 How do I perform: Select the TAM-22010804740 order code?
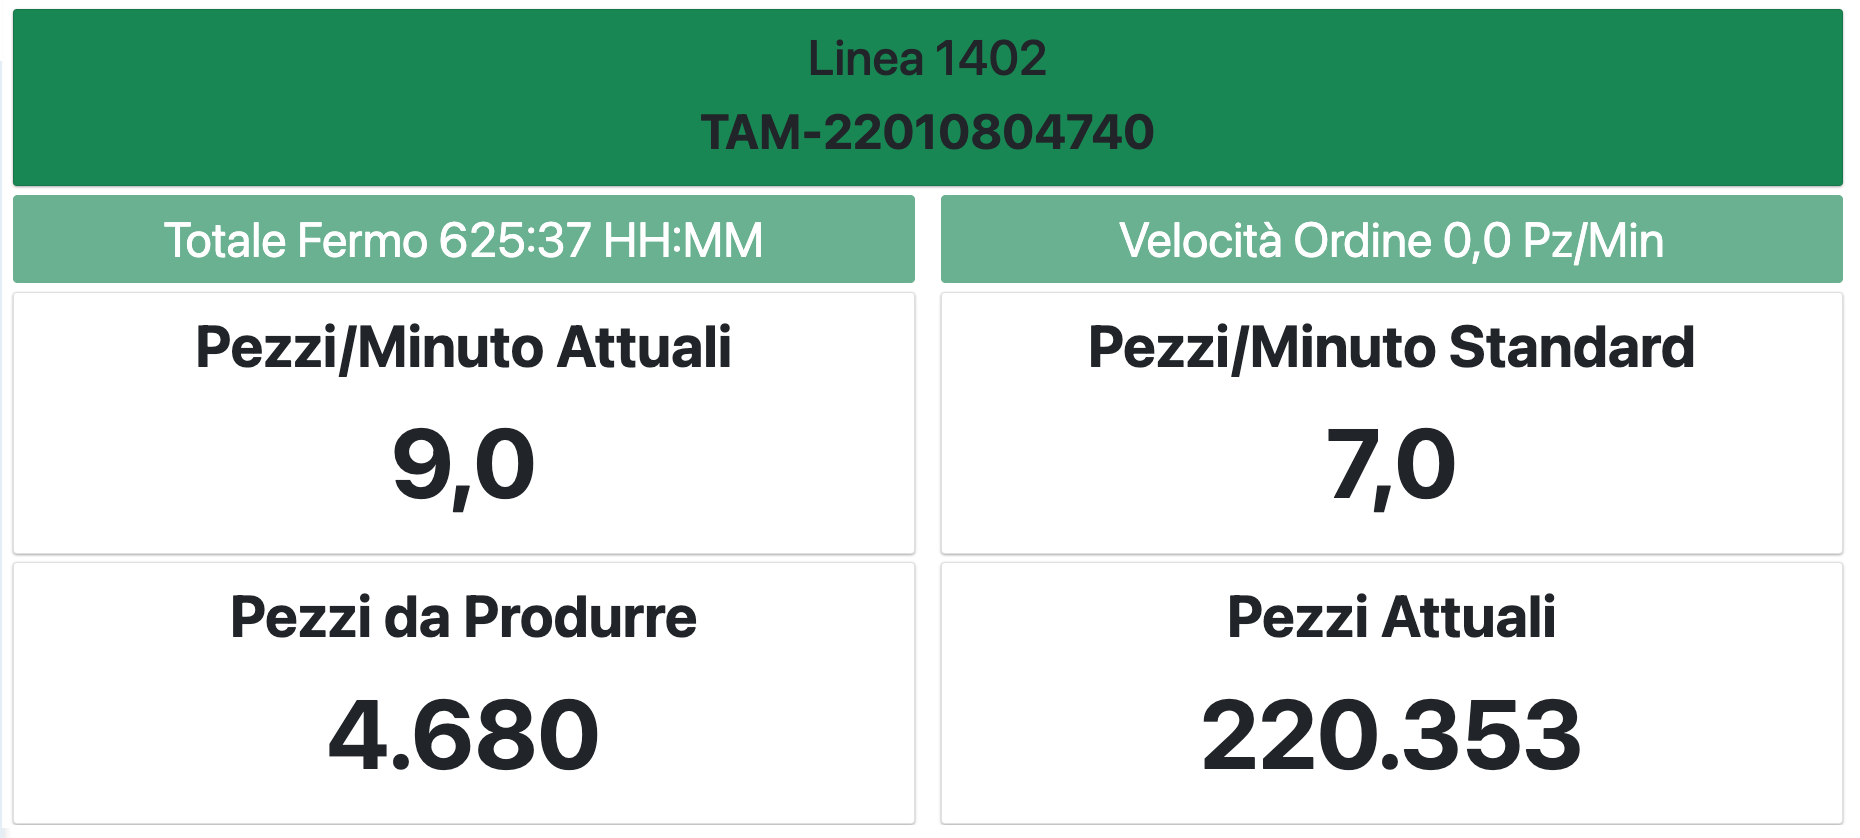click(x=927, y=133)
